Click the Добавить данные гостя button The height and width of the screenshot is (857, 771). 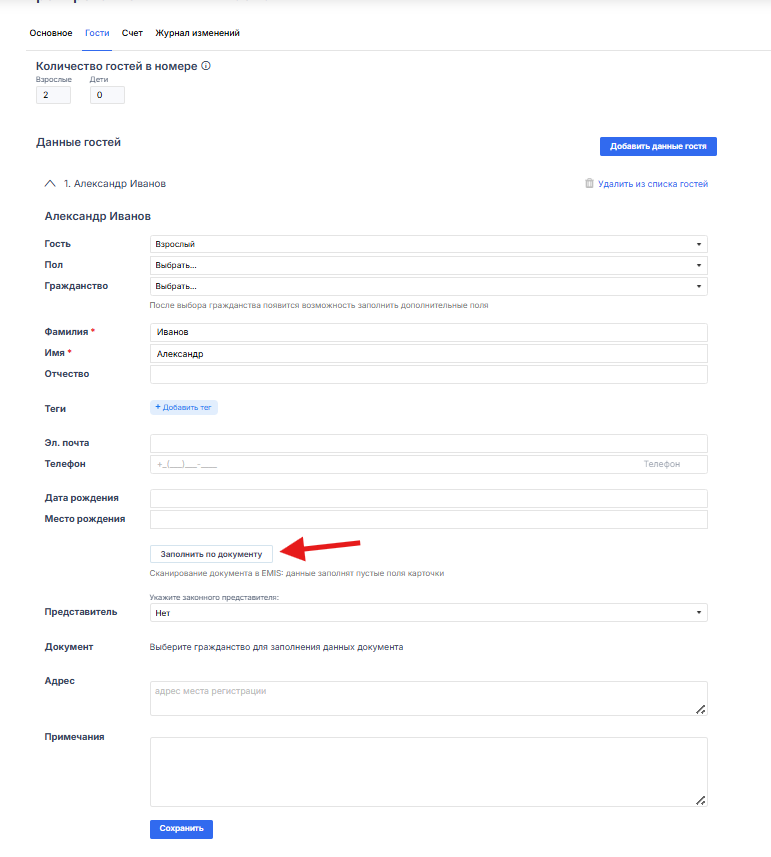658,146
